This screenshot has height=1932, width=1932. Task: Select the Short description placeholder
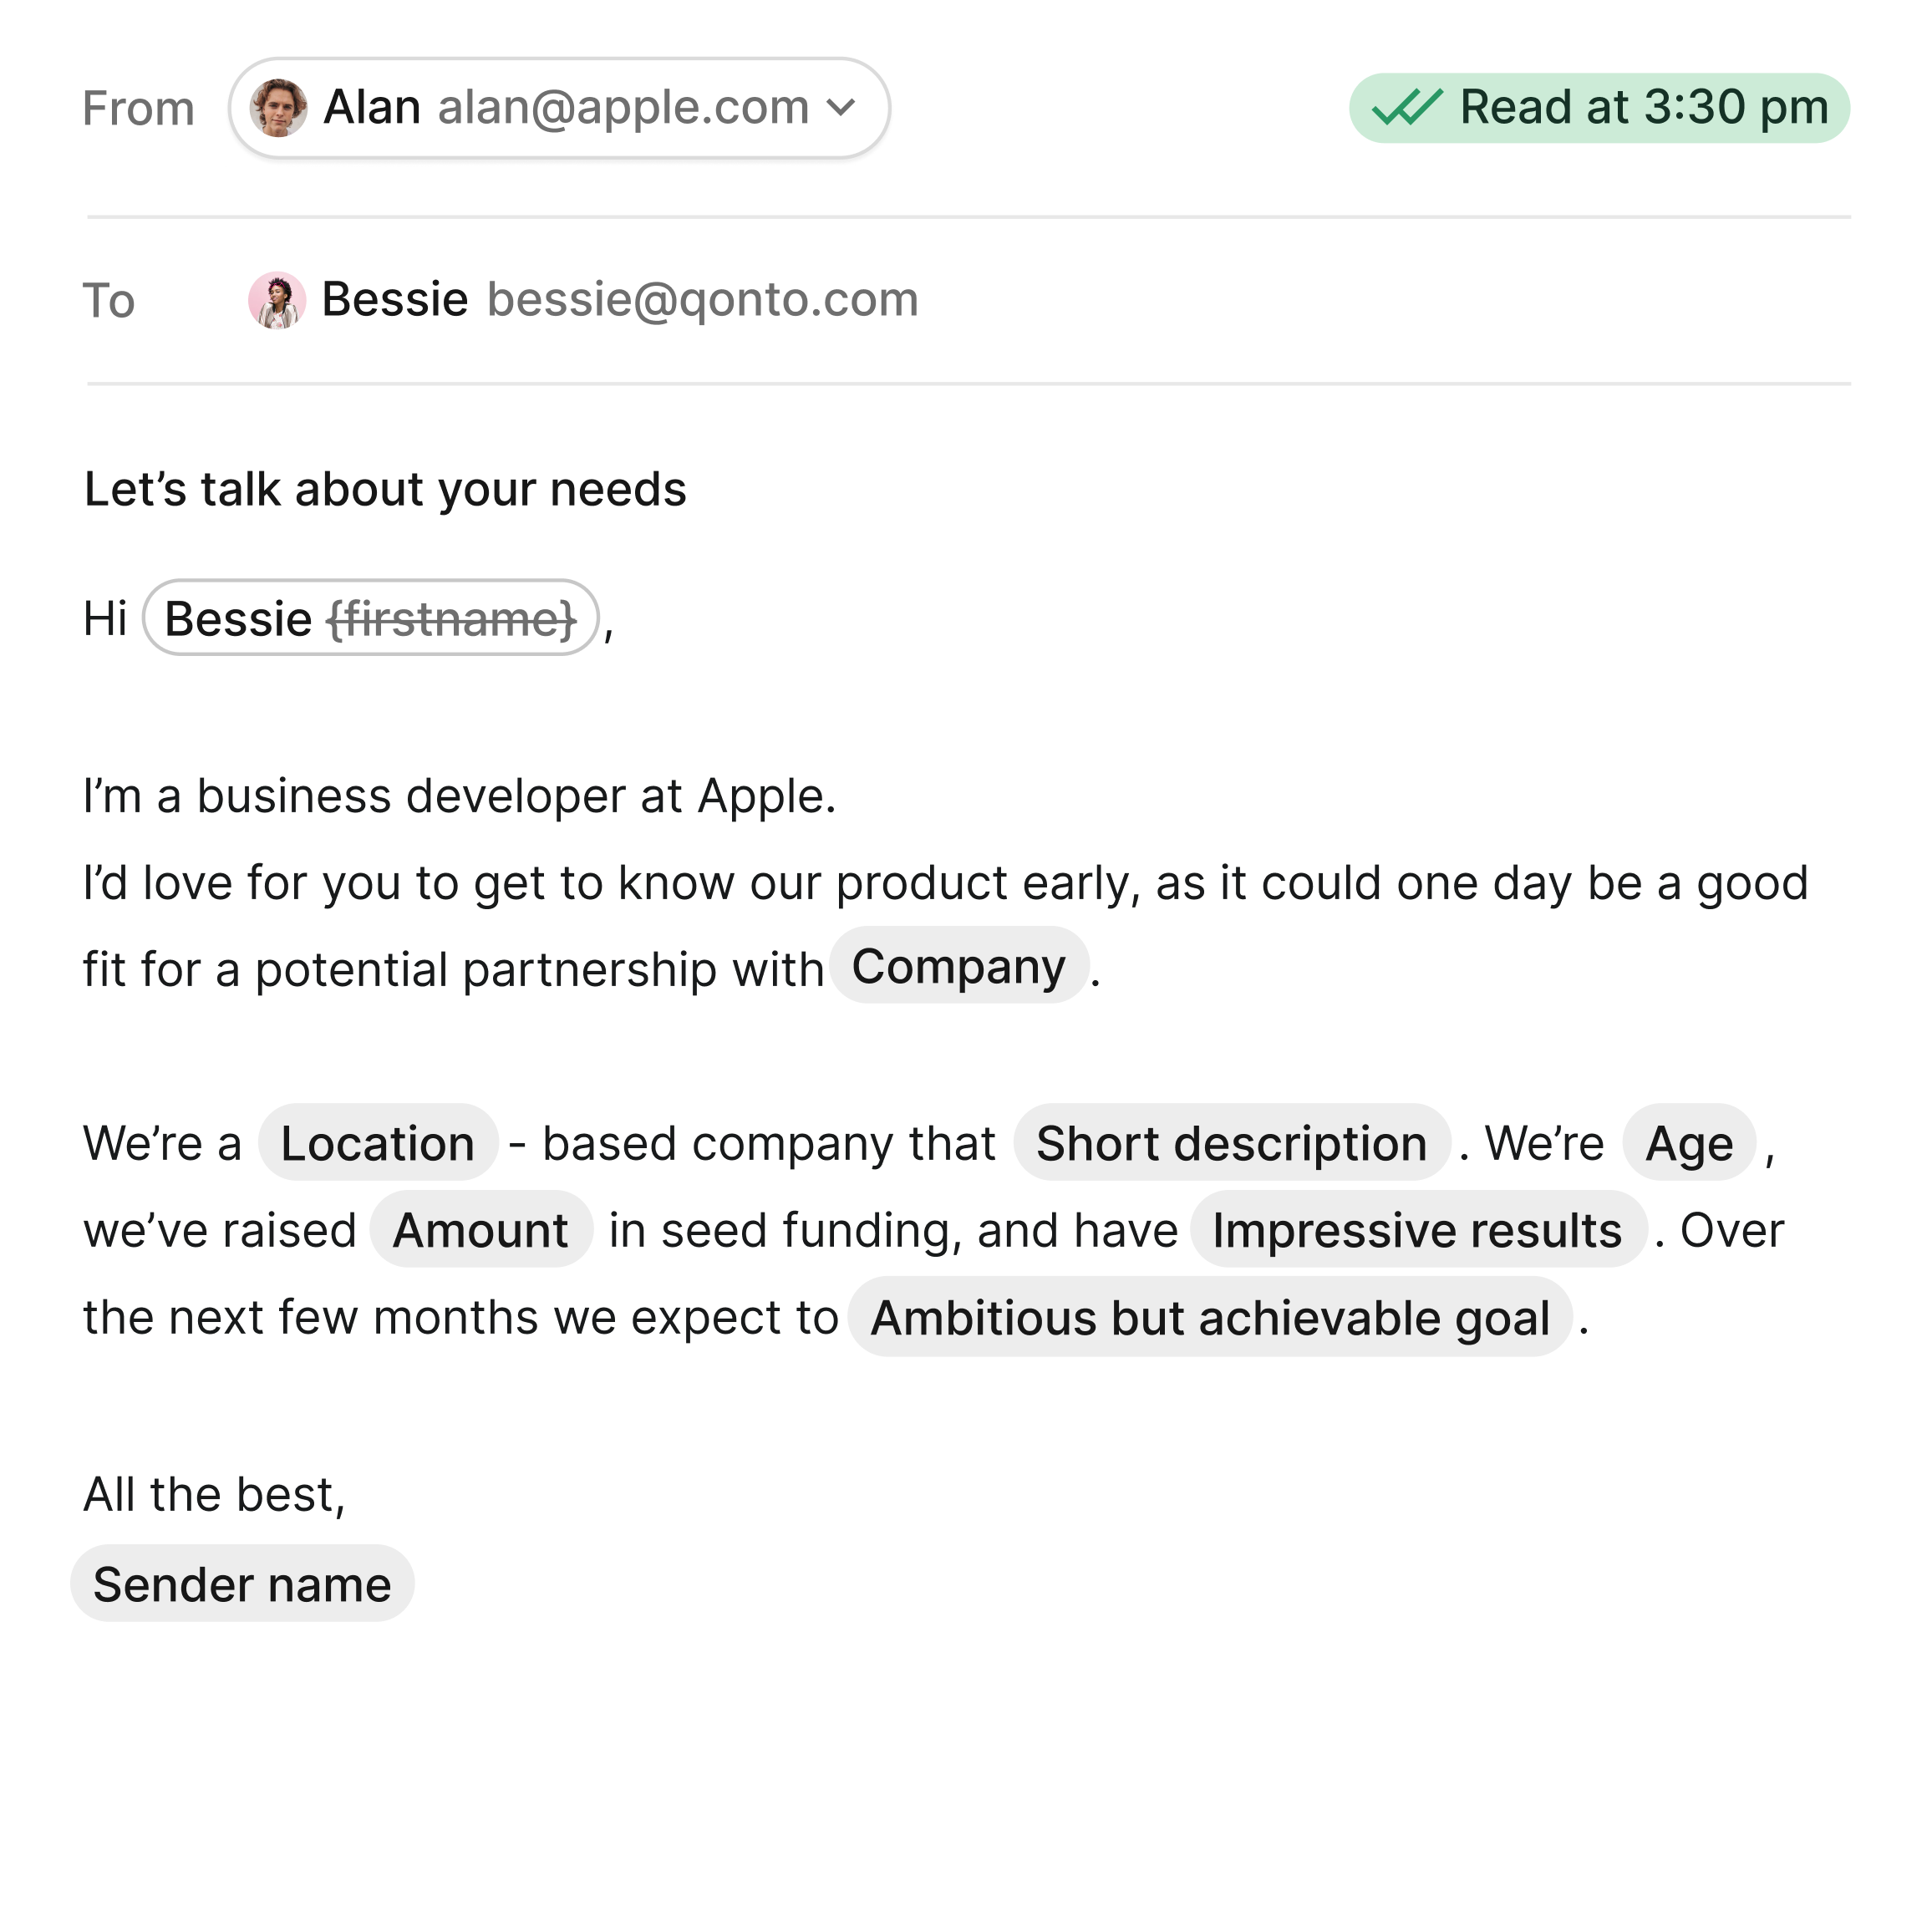pos(1231,1143)
